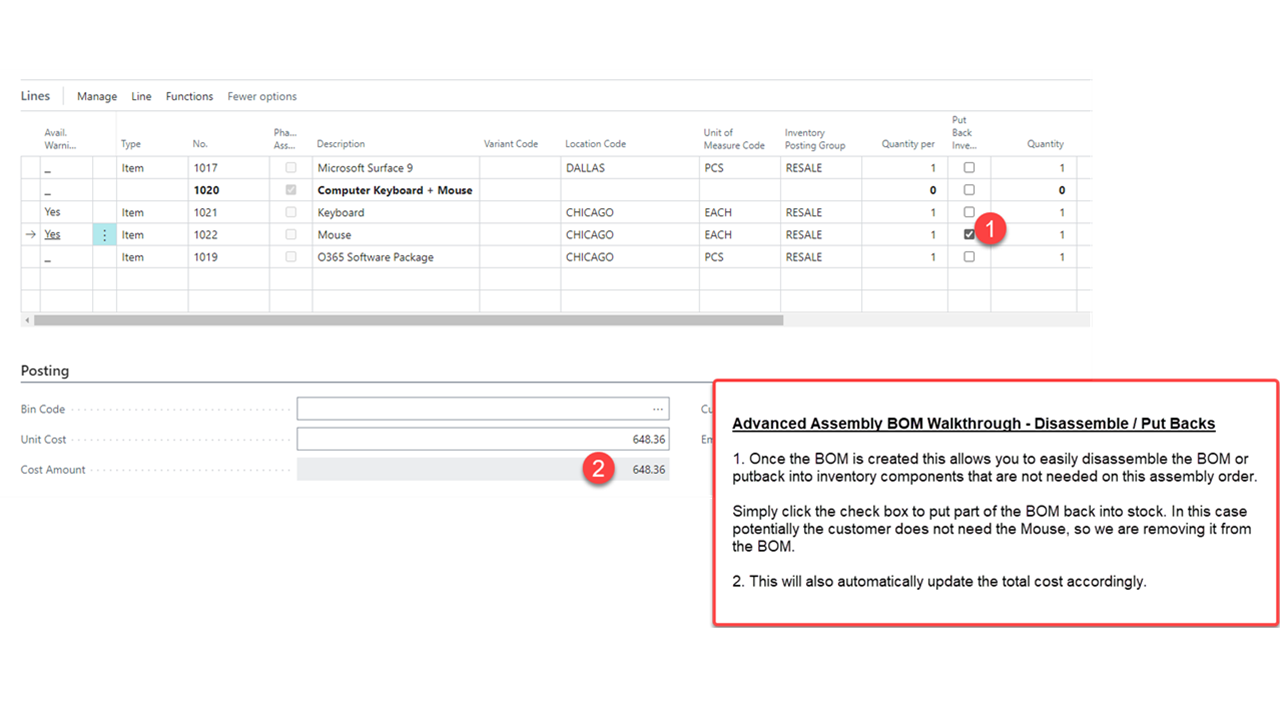1280x720 pixels.
Task: Click the Variant Code column header
Action: tap(511, 144)
